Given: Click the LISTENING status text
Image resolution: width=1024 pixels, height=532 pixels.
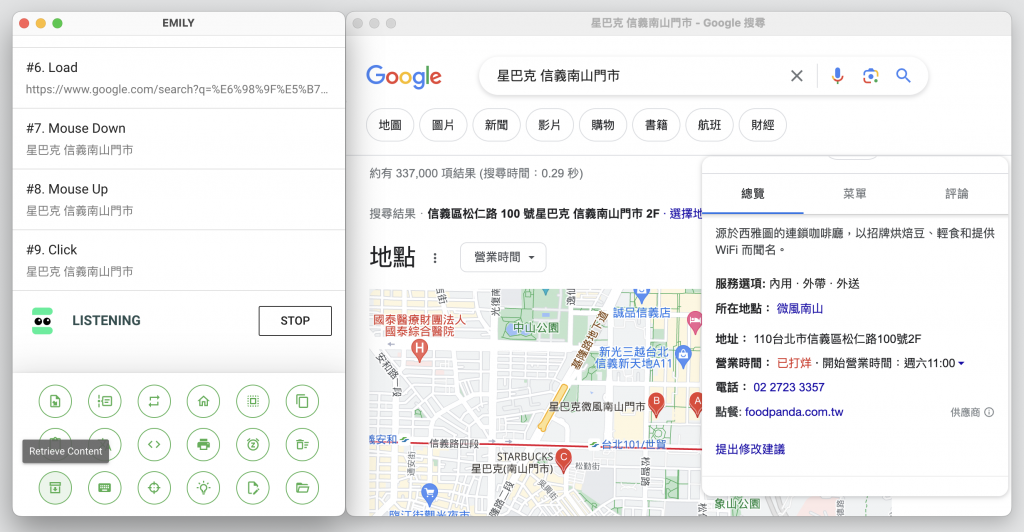Looking at the screenshot, I should (x=106, y=321).
